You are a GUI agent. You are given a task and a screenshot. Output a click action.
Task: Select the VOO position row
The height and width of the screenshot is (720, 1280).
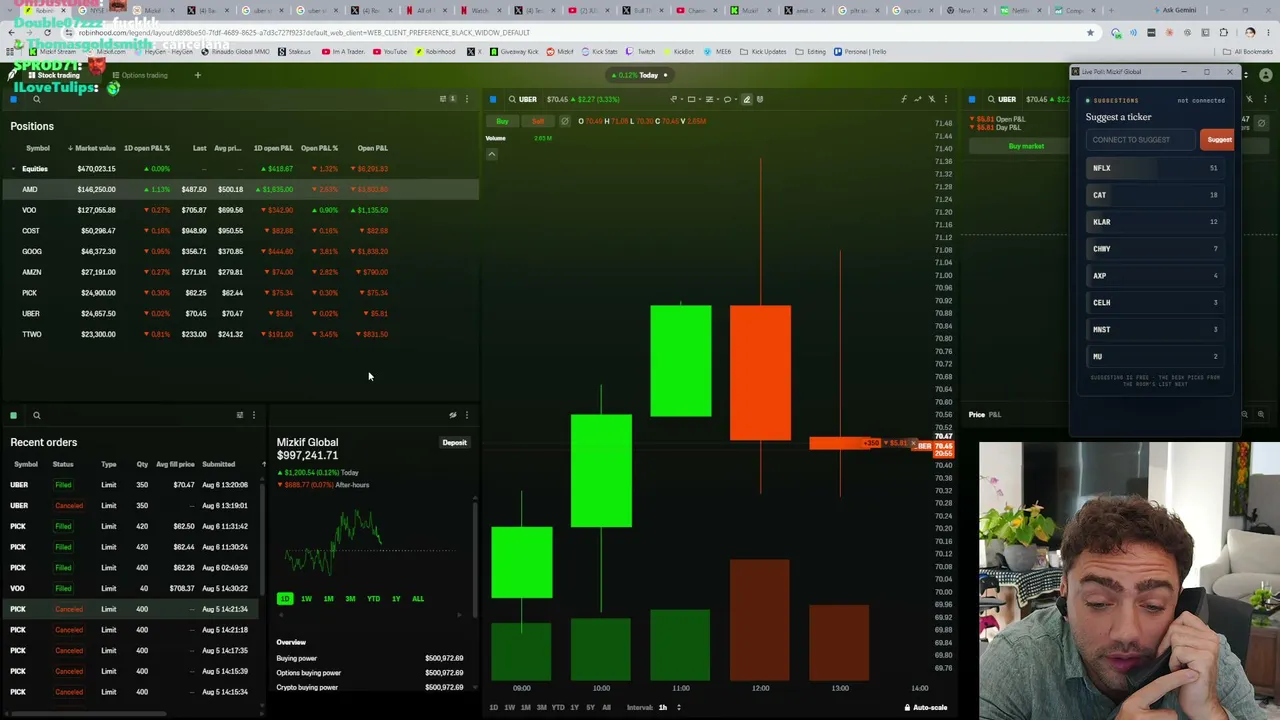(240, 210)
